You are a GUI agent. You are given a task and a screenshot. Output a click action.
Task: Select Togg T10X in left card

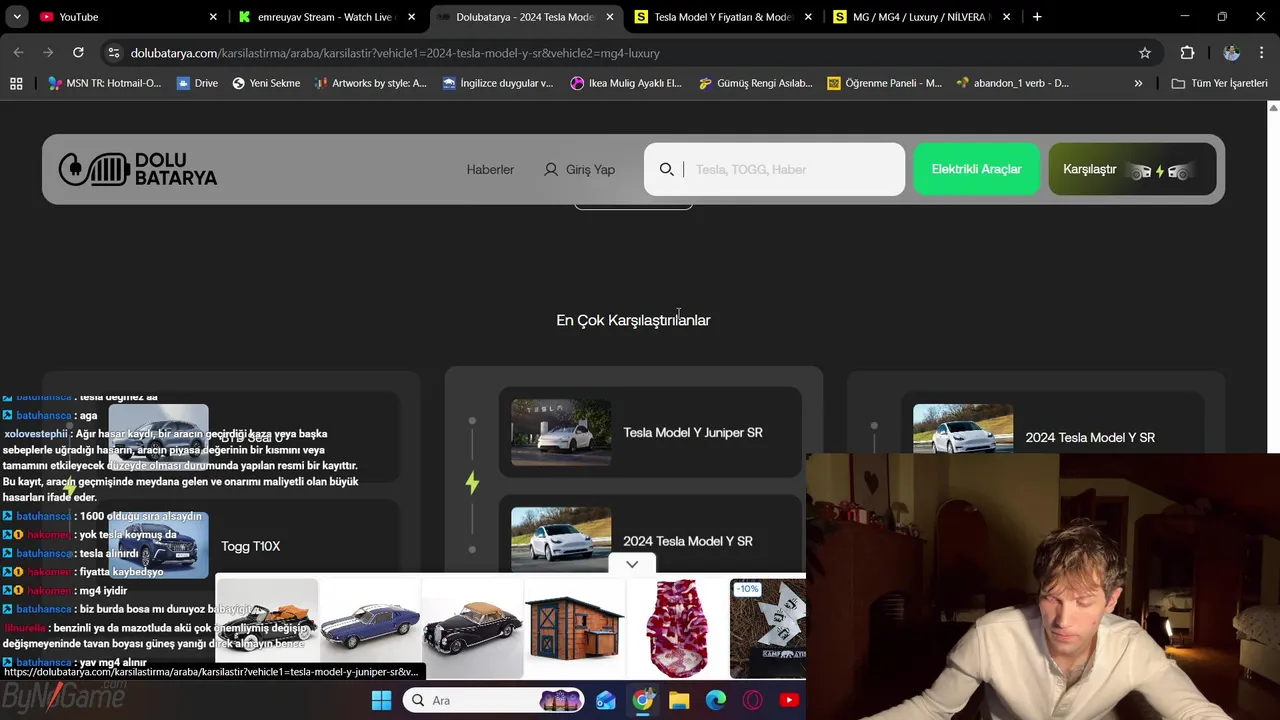pos(250,546)
